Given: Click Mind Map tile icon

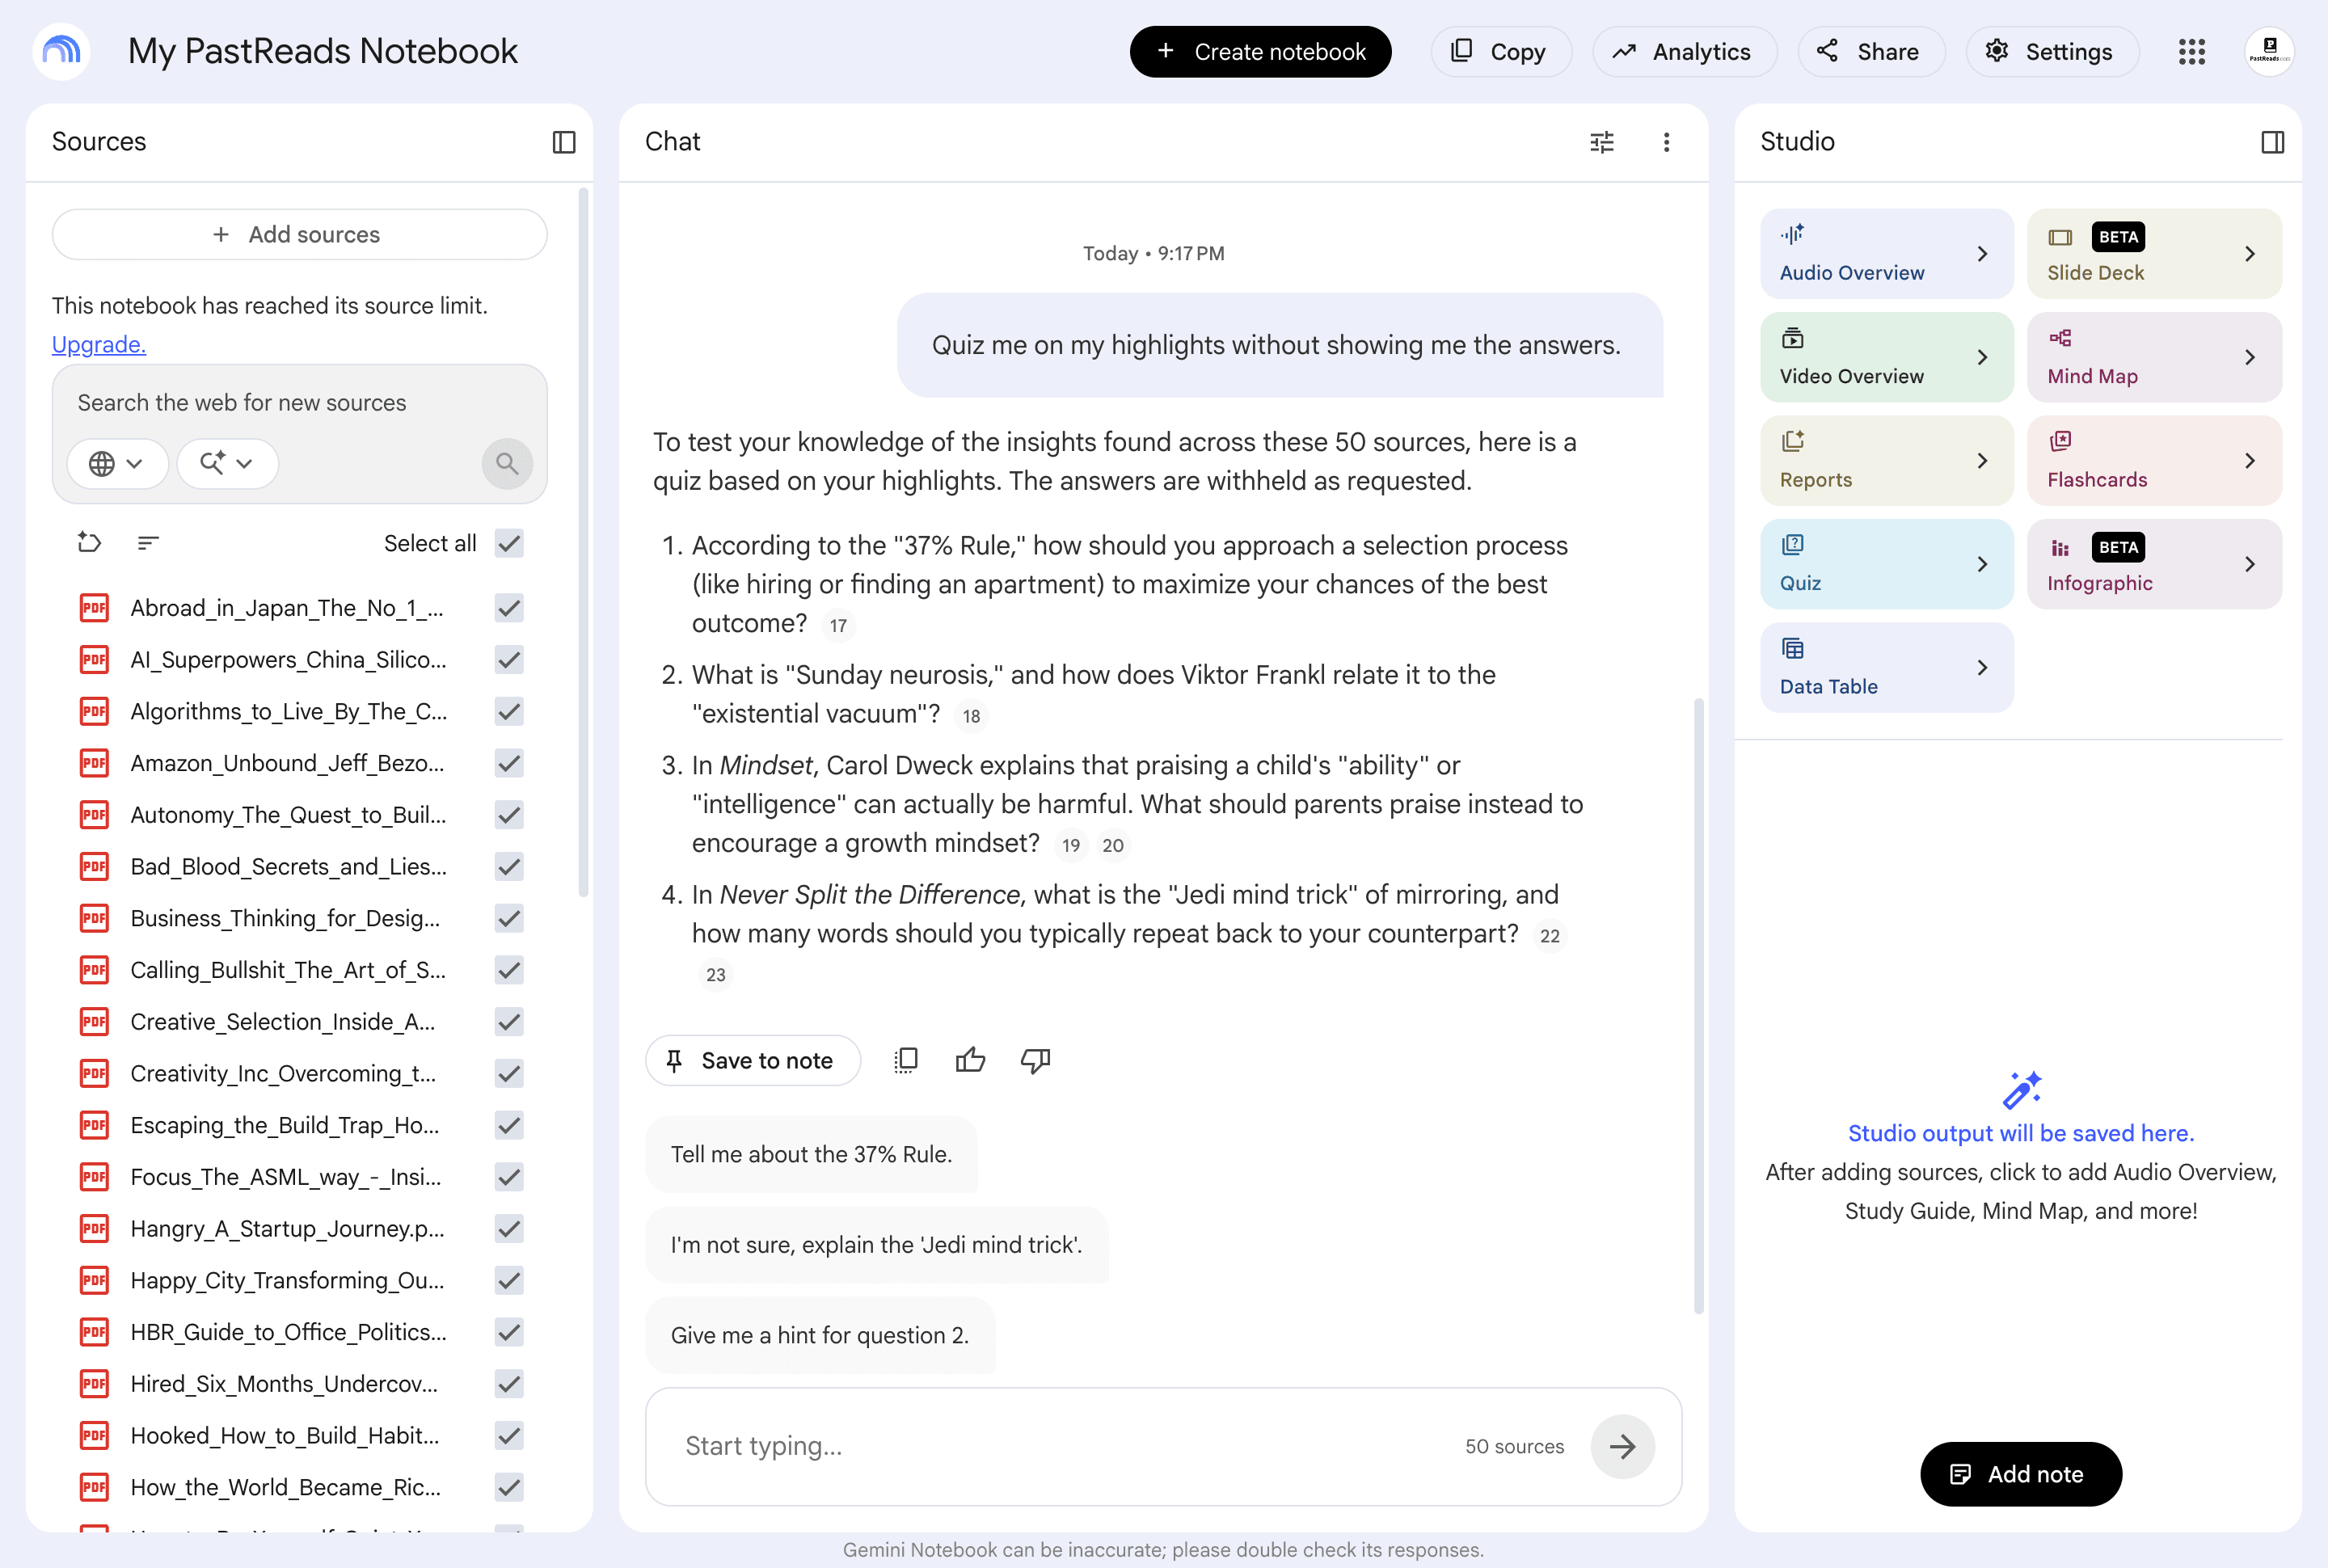Looking at the screenshot, I should click(2060, 338).
